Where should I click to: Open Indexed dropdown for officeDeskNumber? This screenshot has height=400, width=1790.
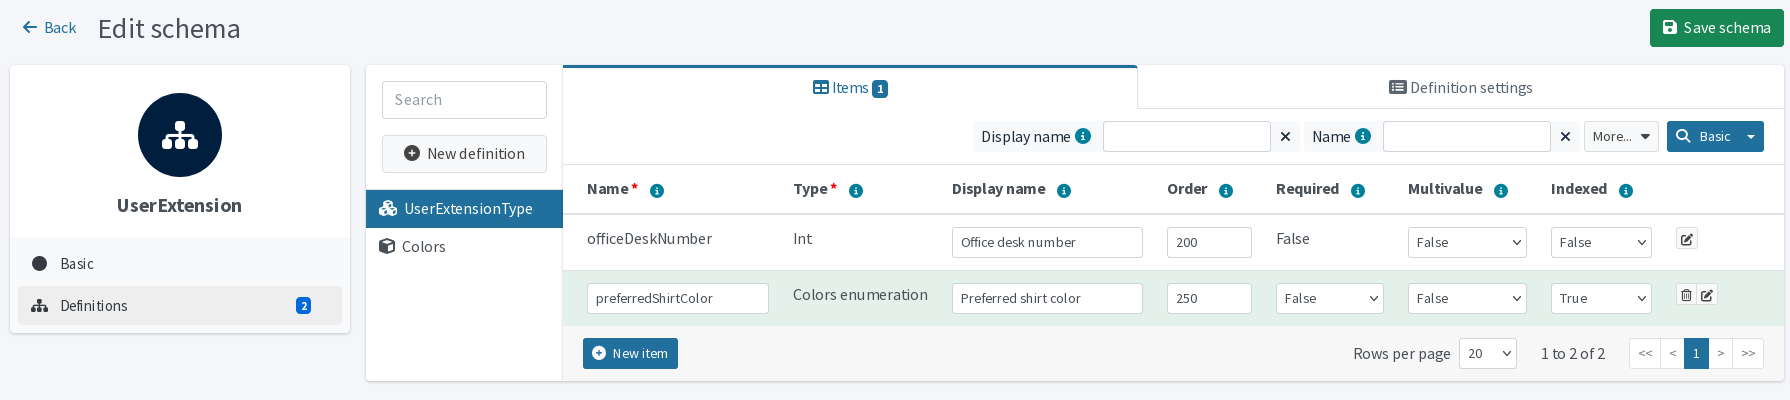[1601, 242]
